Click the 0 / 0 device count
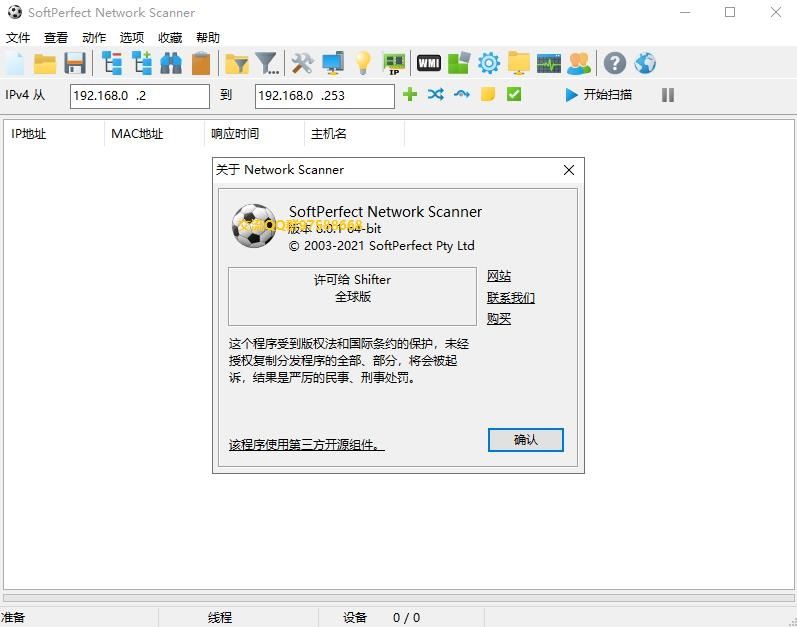The width and height of the screenshot is (797, 627). click(407, 617)
